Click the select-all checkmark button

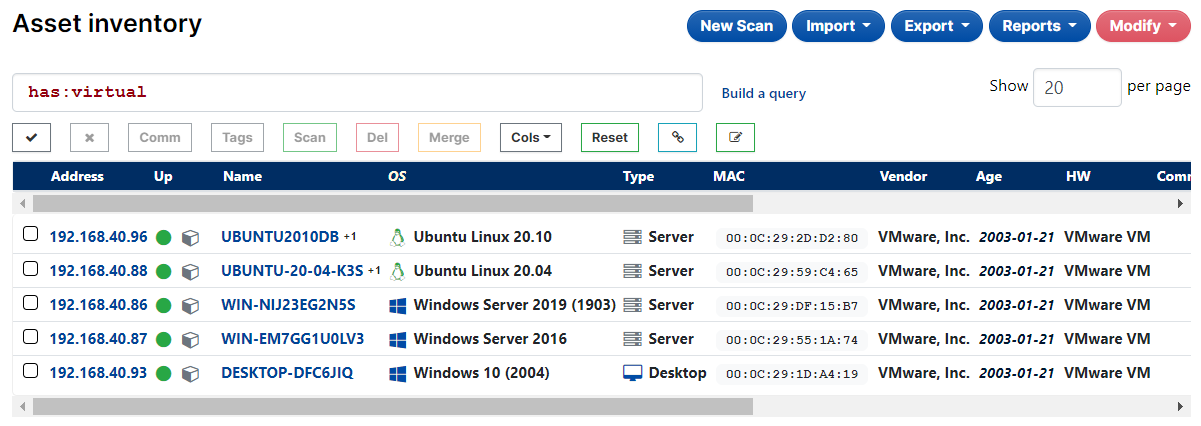[x=31, y=138]
